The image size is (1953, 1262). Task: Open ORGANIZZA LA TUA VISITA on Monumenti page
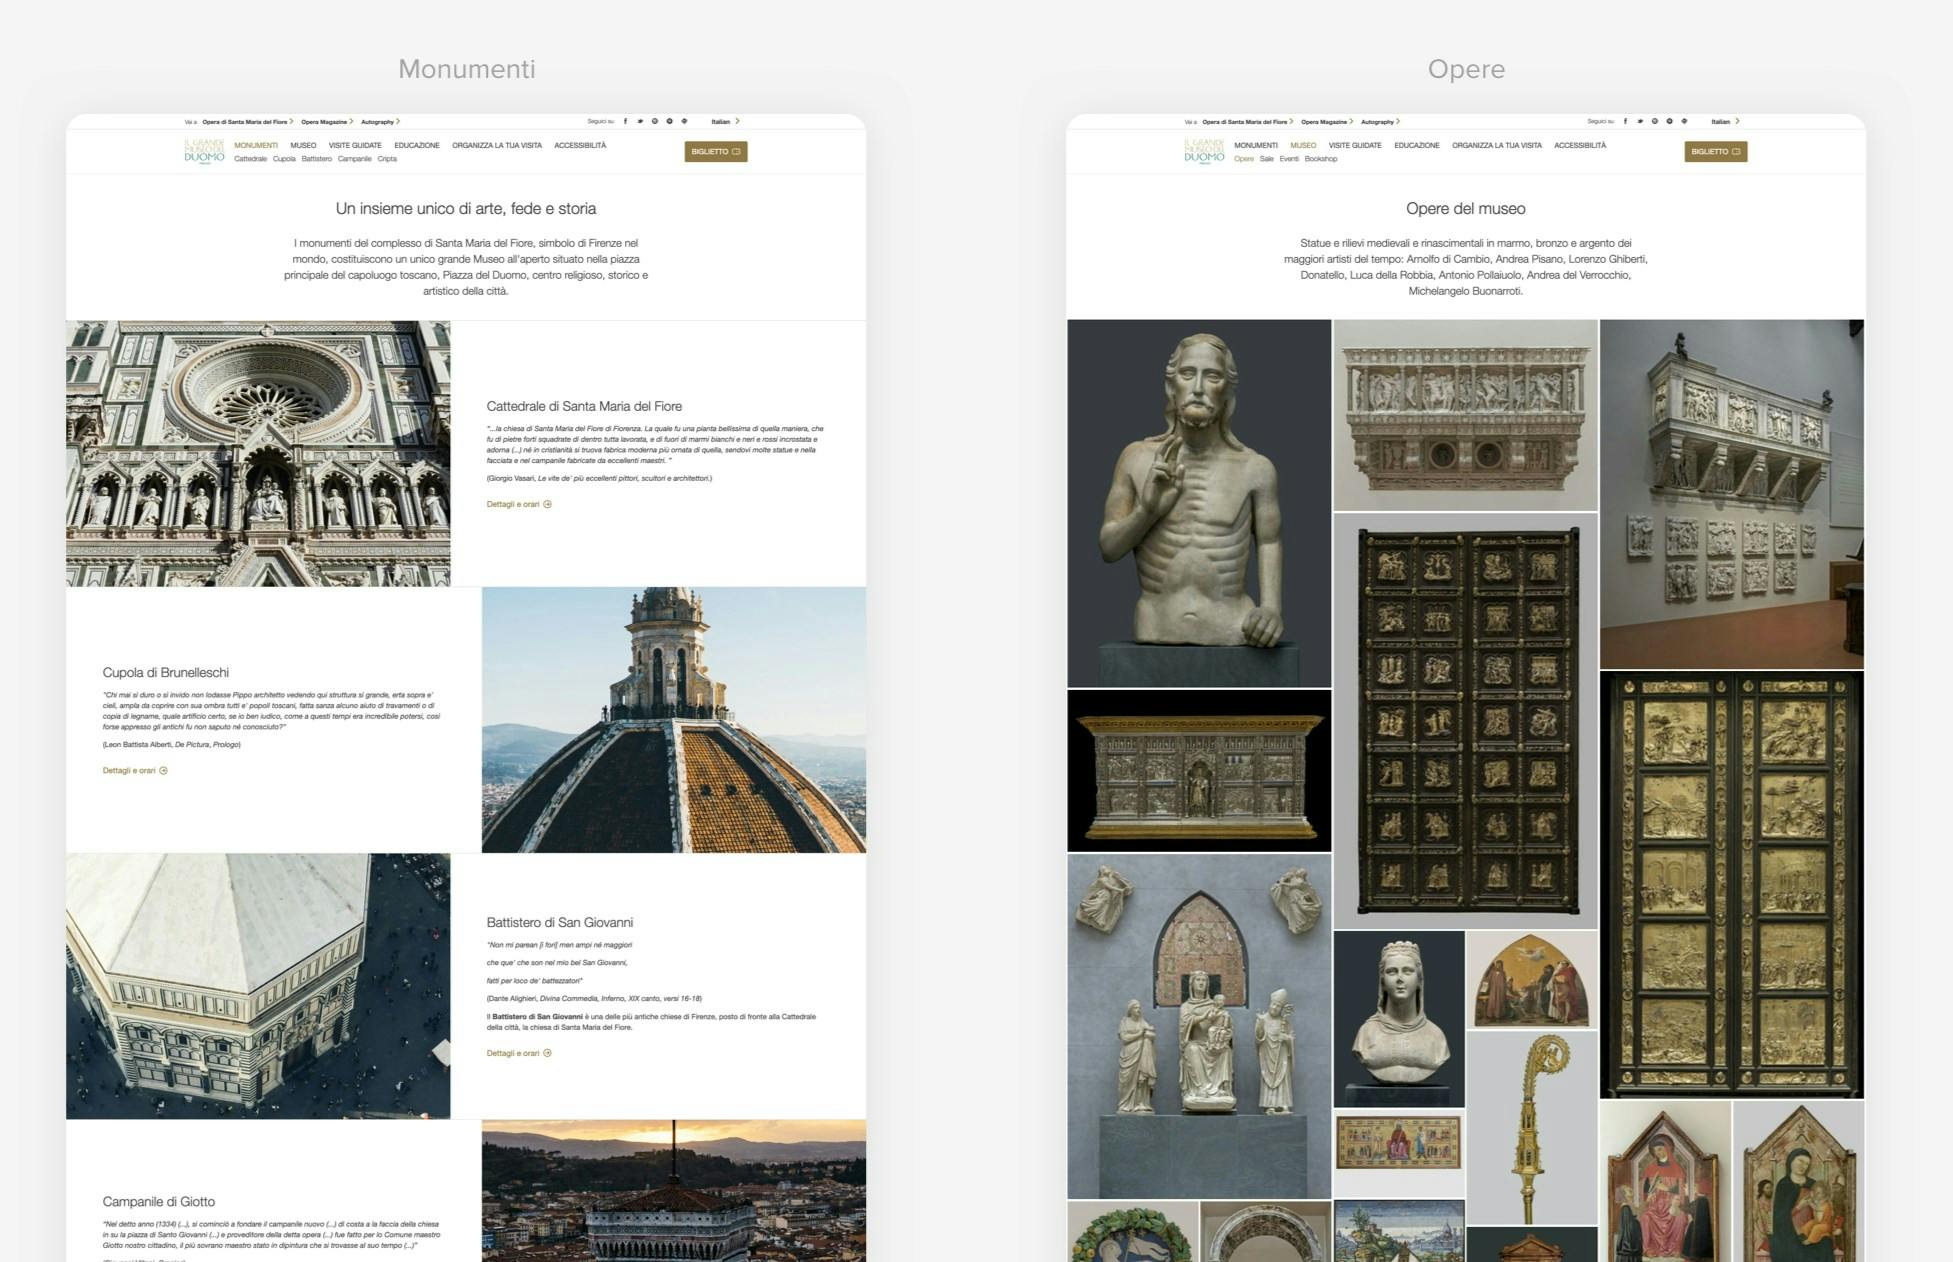497,145
